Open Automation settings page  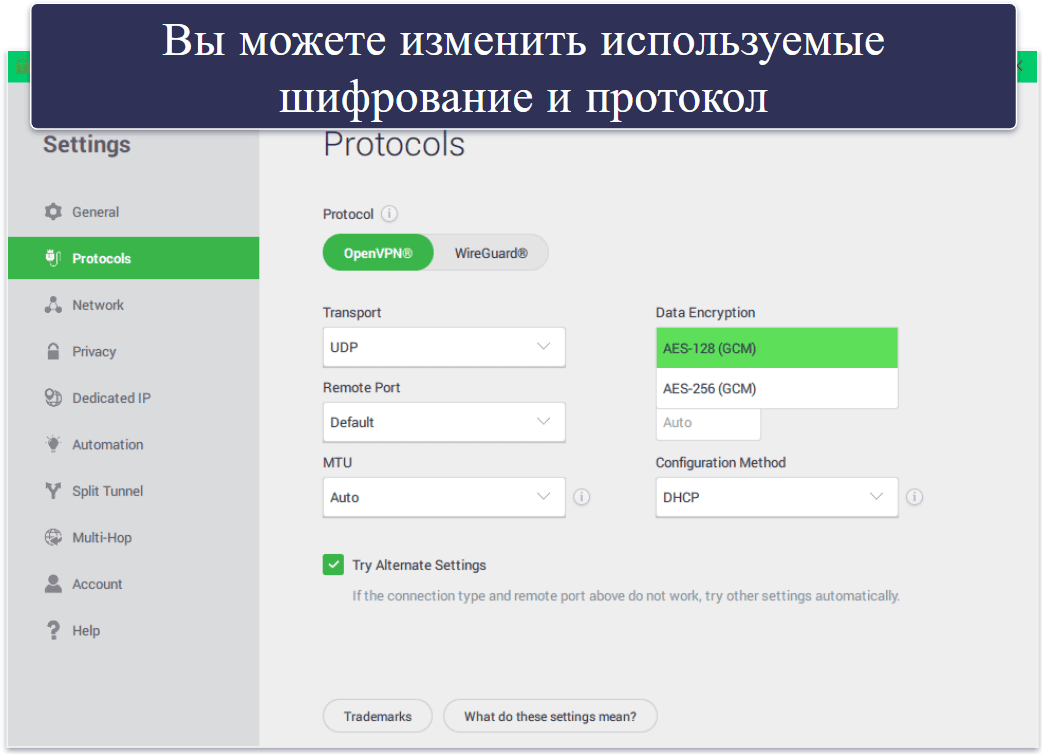(134, 444)
